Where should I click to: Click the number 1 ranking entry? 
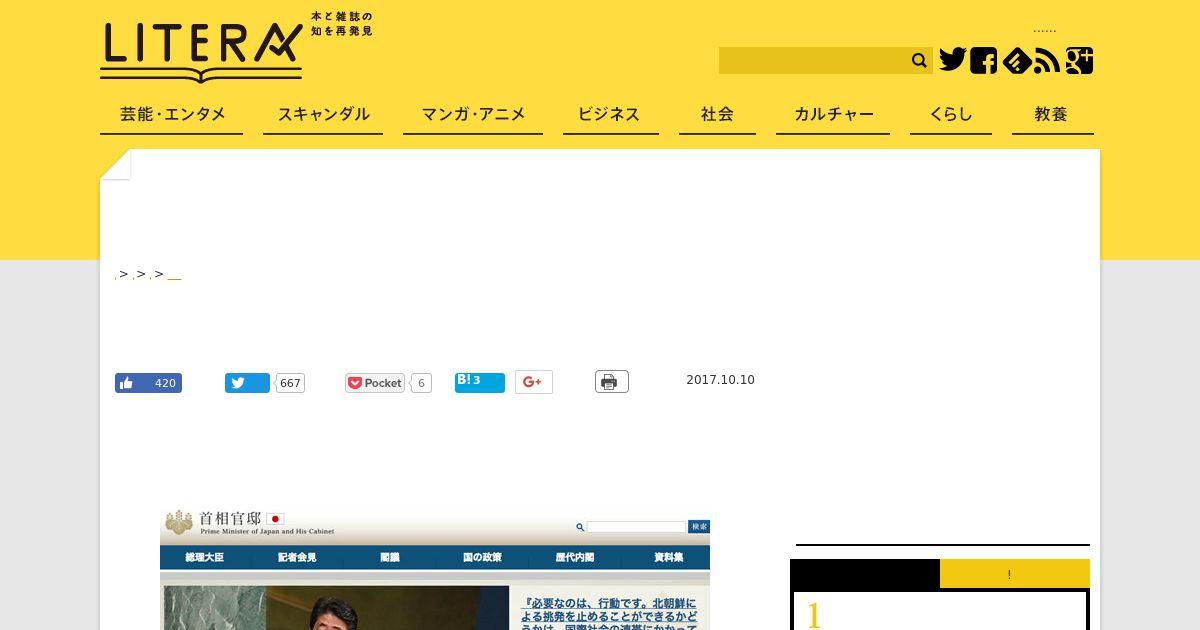814,615
